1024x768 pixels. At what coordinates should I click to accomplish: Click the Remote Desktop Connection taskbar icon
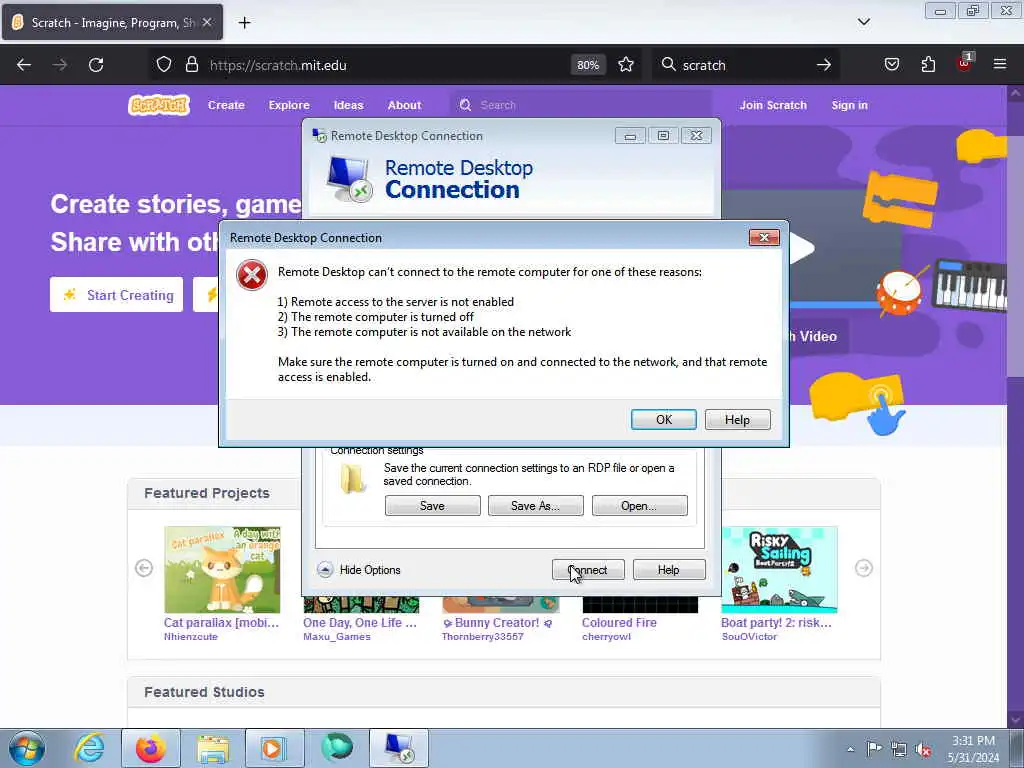399,748
